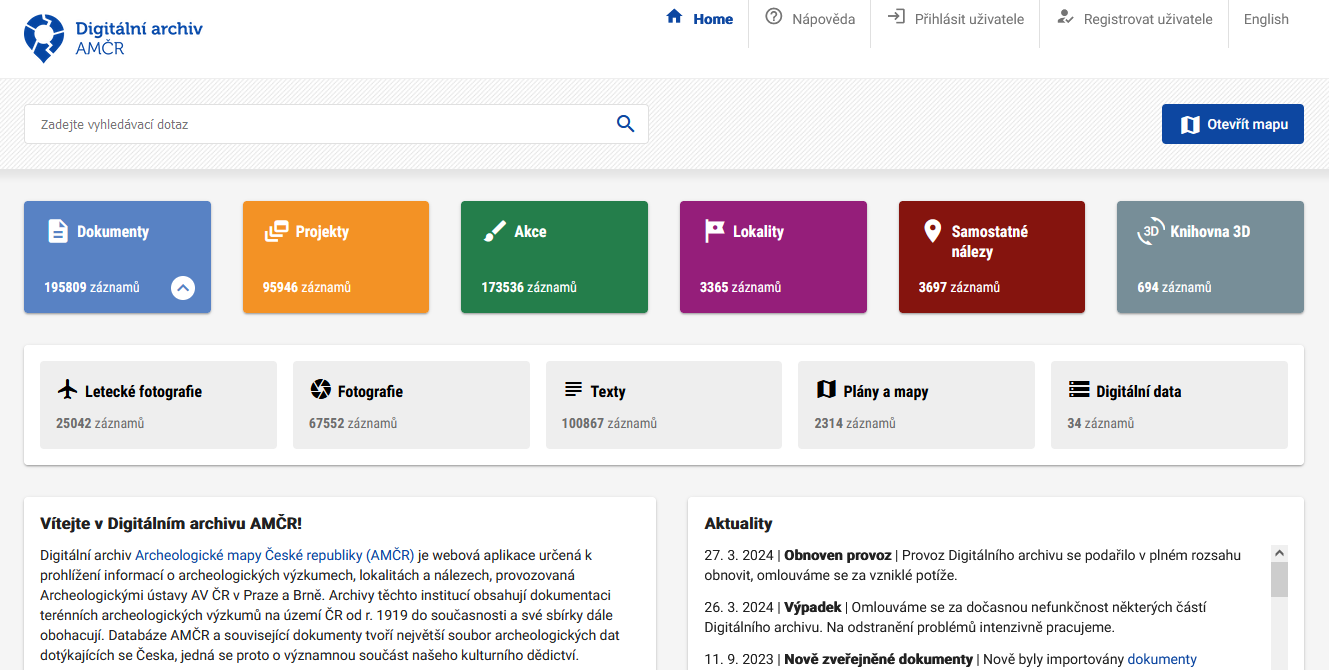This screenshot has height=670, width=1329.
Task: Open Nápověda help page
Action: [x=810, y=19]
